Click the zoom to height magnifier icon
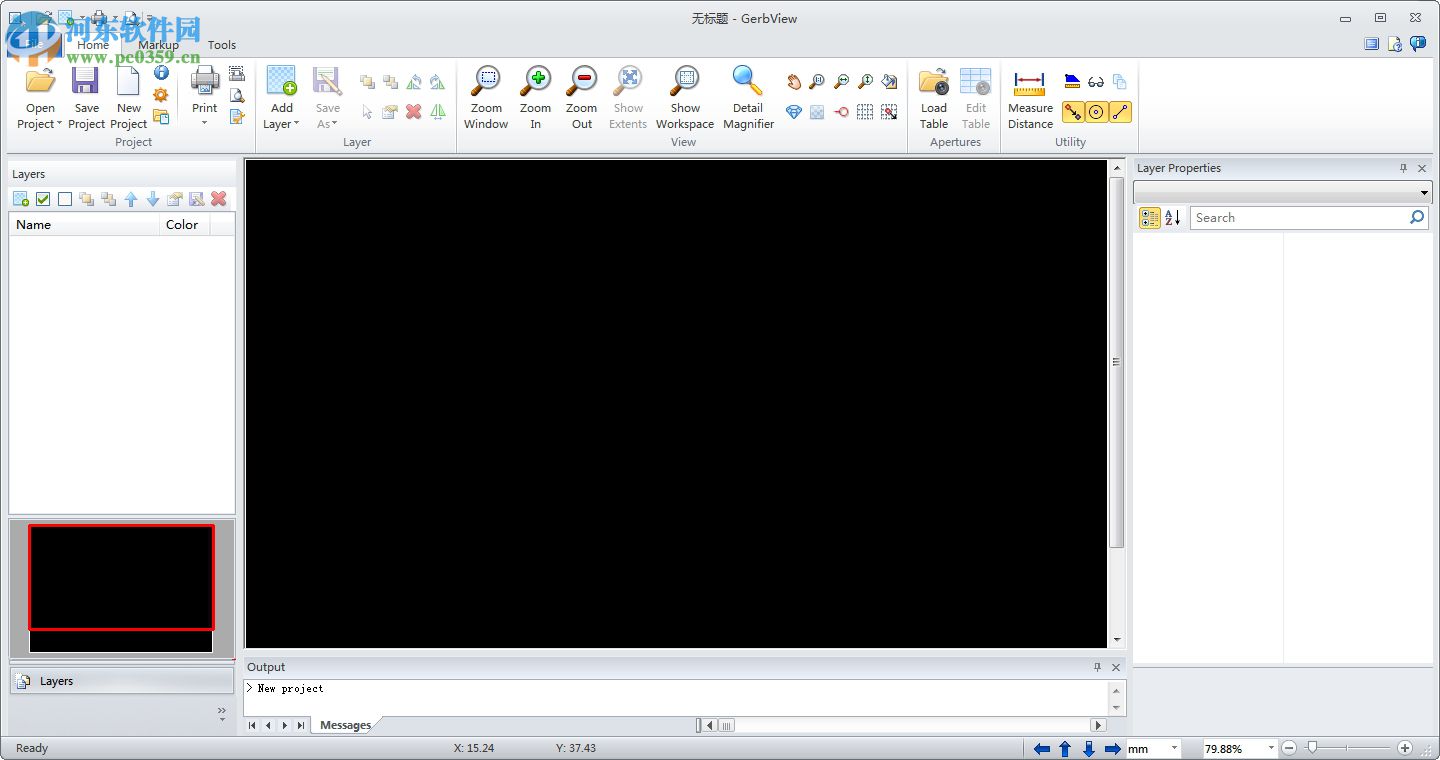 click(x=866, y=82)
